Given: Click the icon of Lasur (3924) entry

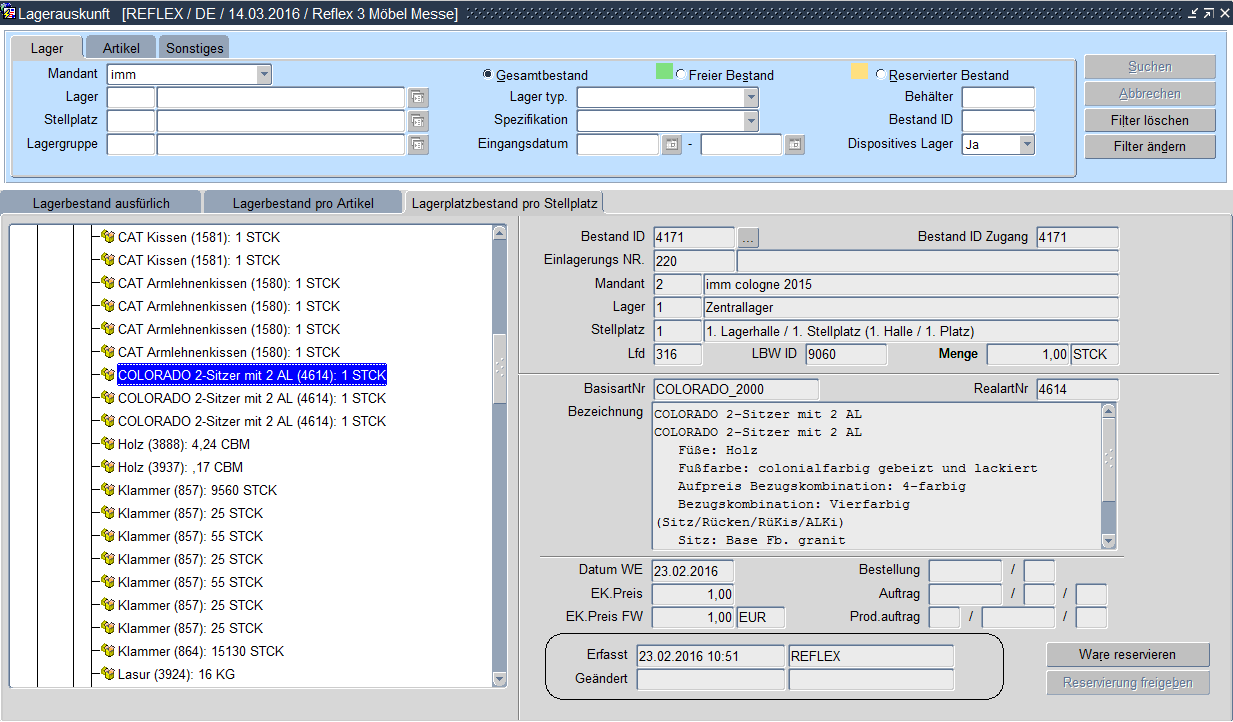Looking at the screenshot, I should 108,674.
